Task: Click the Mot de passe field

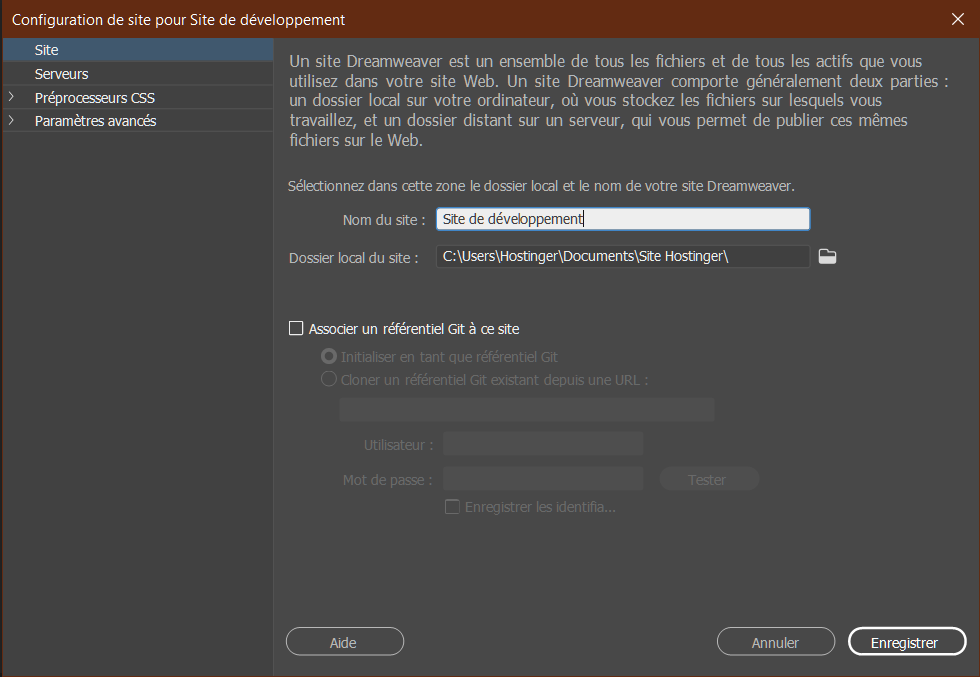Action: (542, 478)
